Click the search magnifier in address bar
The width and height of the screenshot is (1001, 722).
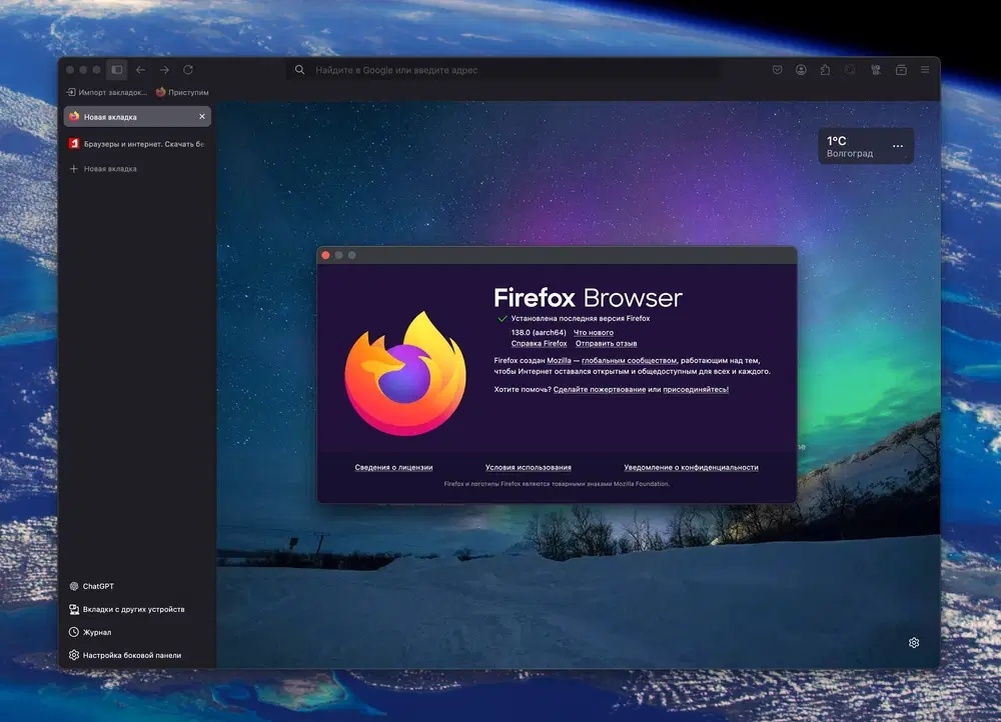(x=299, y=70)
